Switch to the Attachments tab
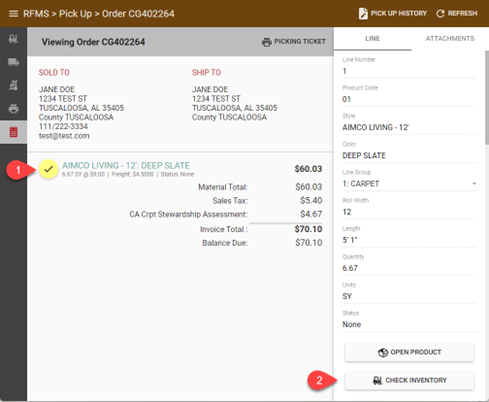This screenshot has height=402, width=489. point(450,39)
